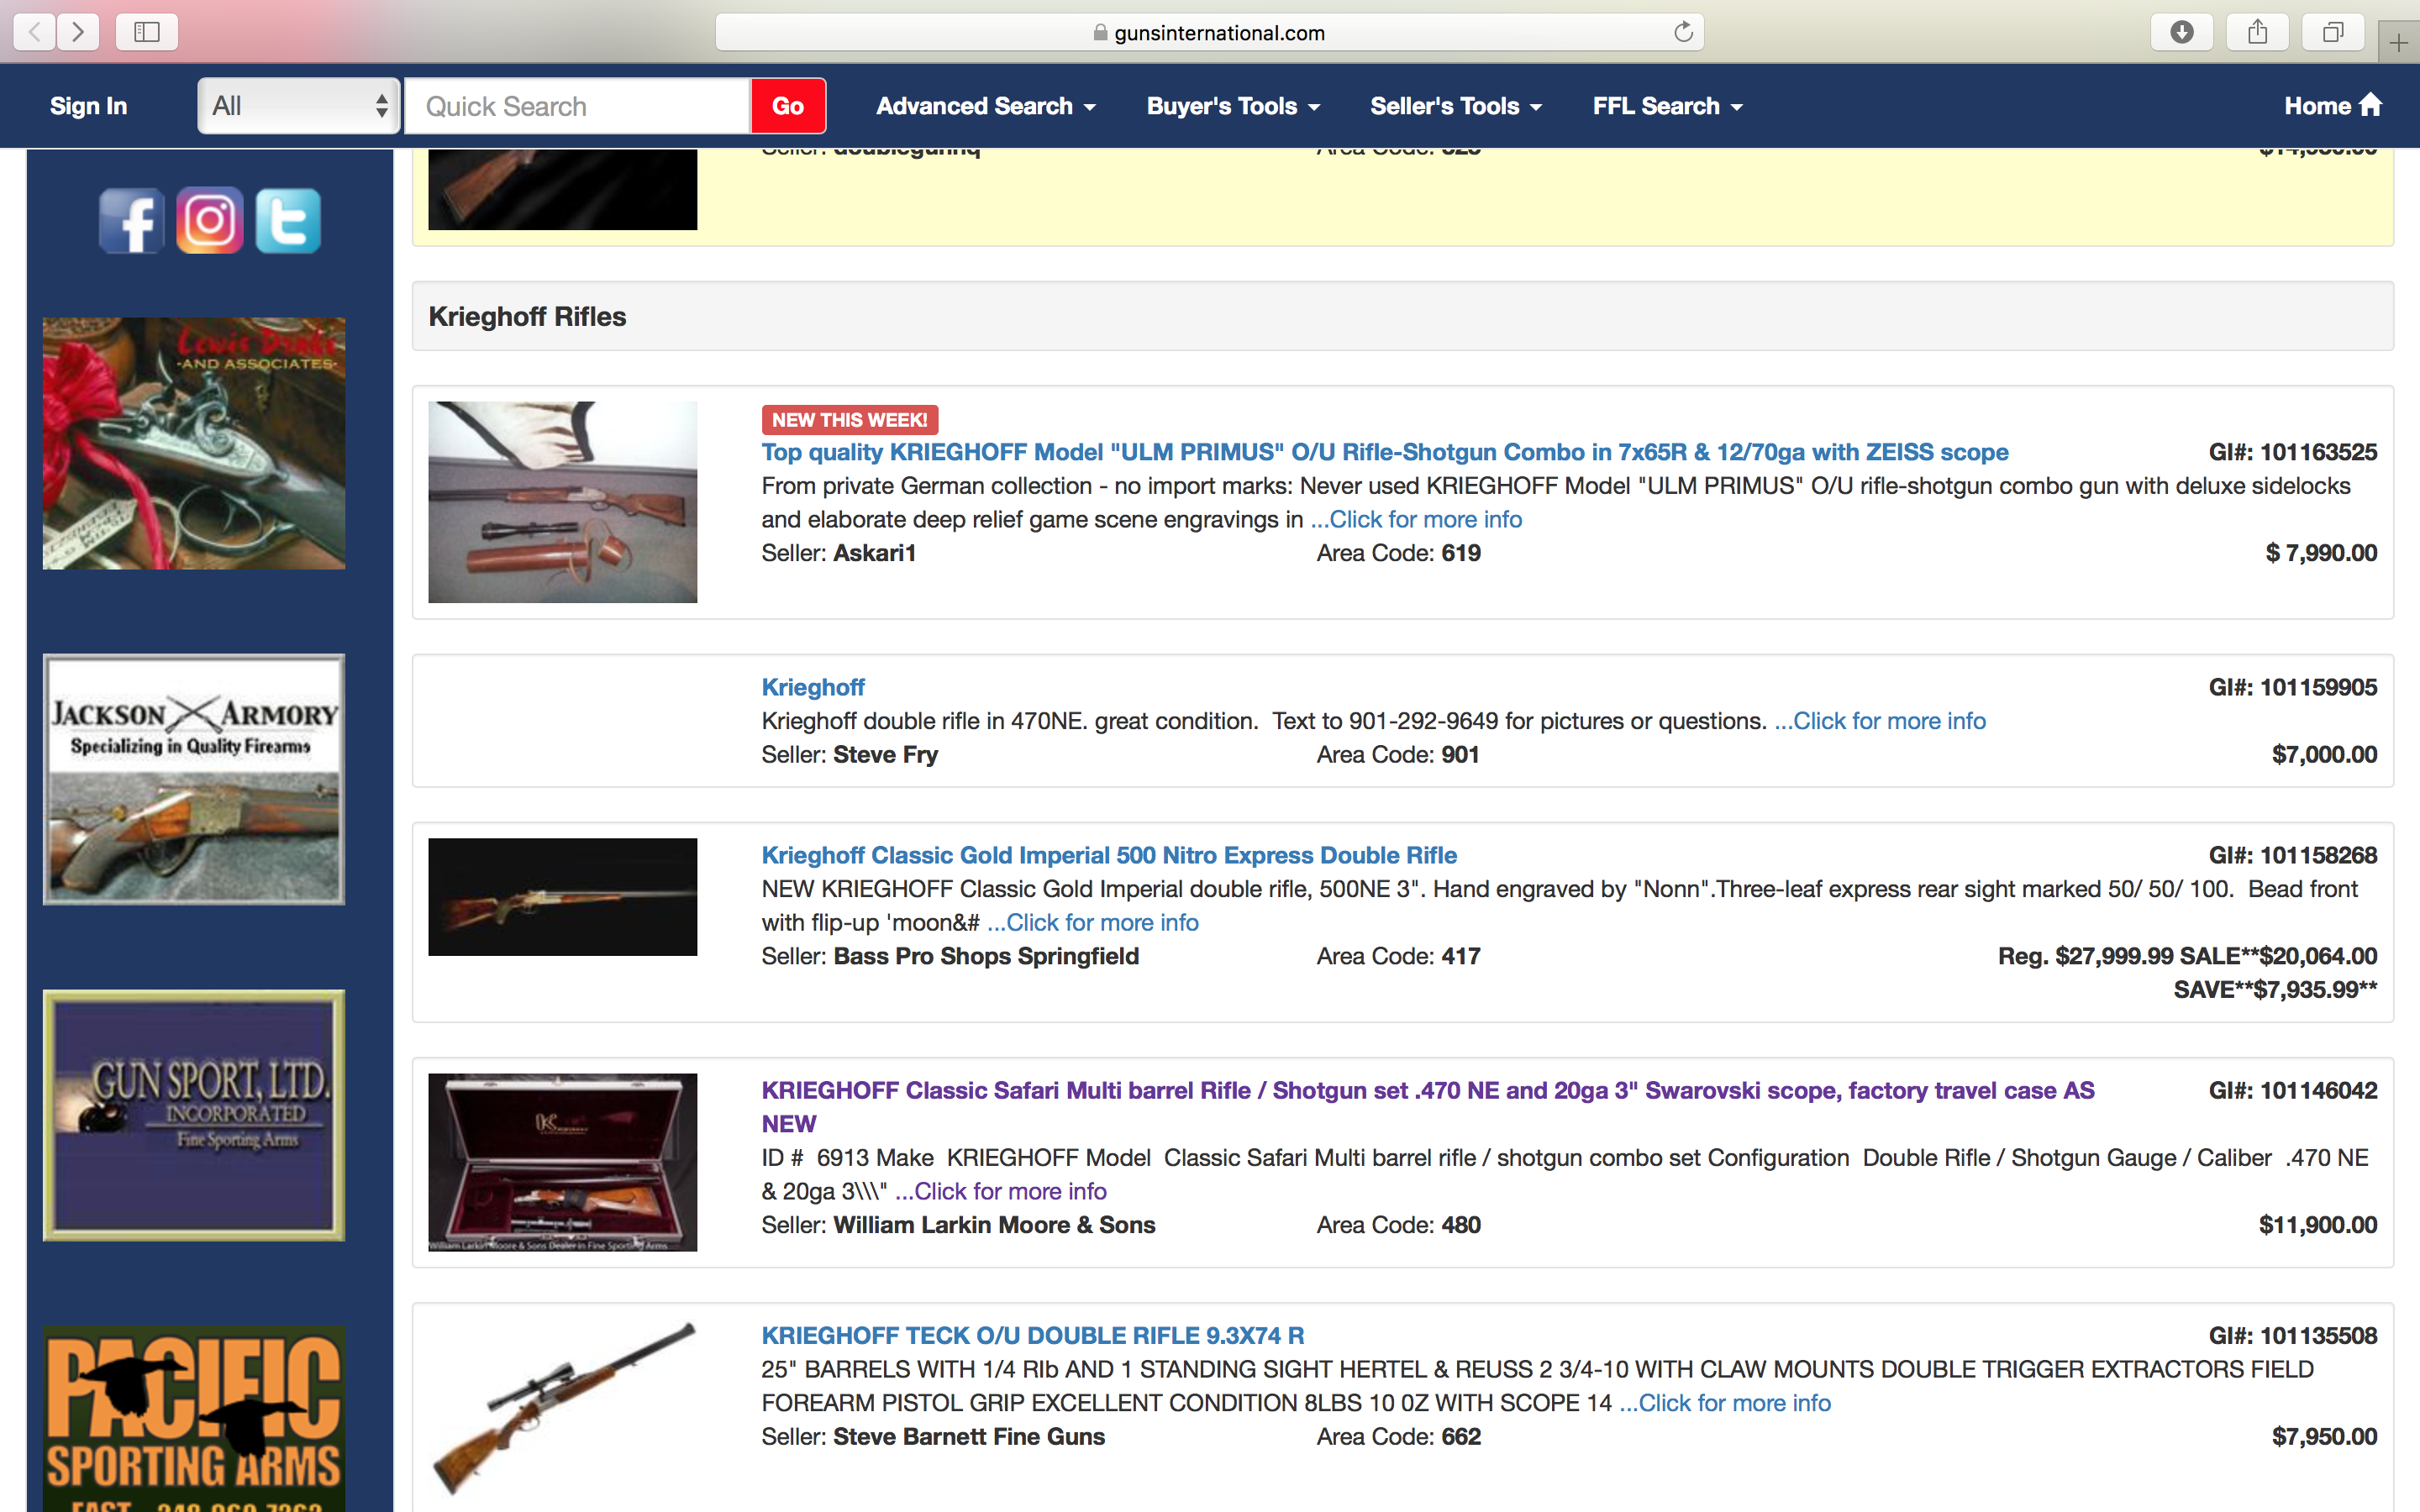Click the $11,900.00 price

click(x=2318, y=1225)
